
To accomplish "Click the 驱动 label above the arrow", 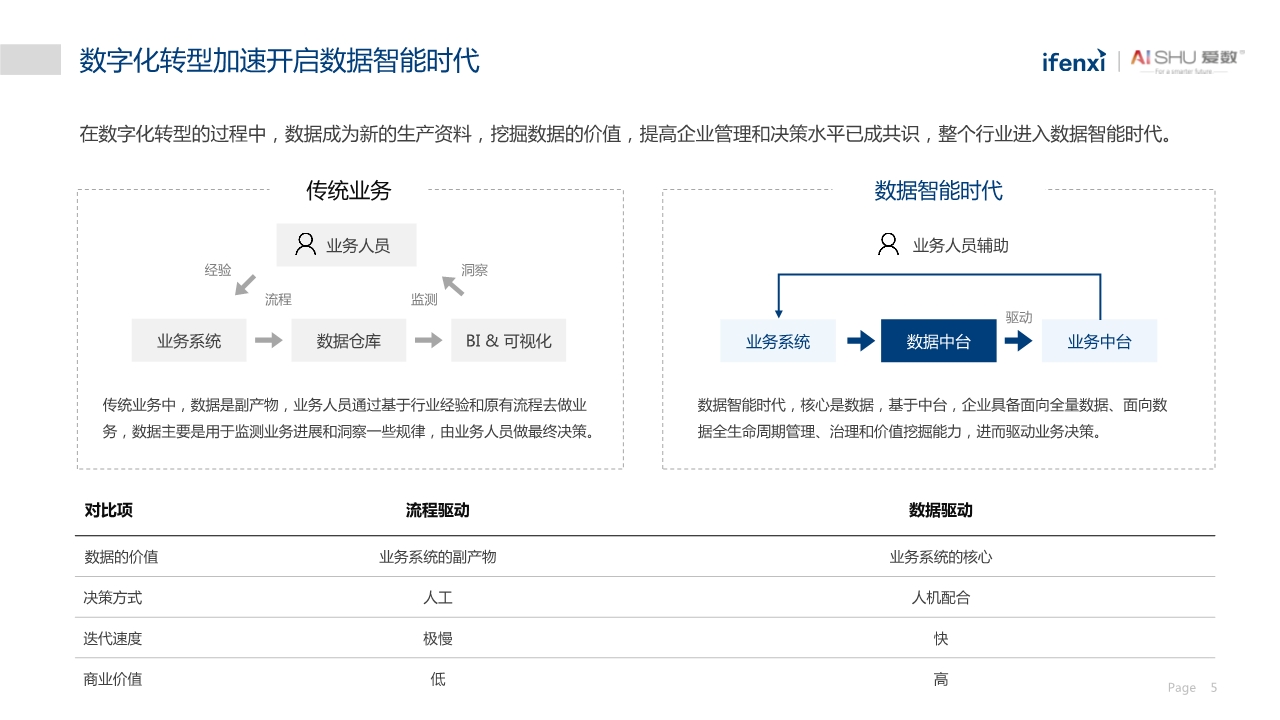I will 1020,317.
